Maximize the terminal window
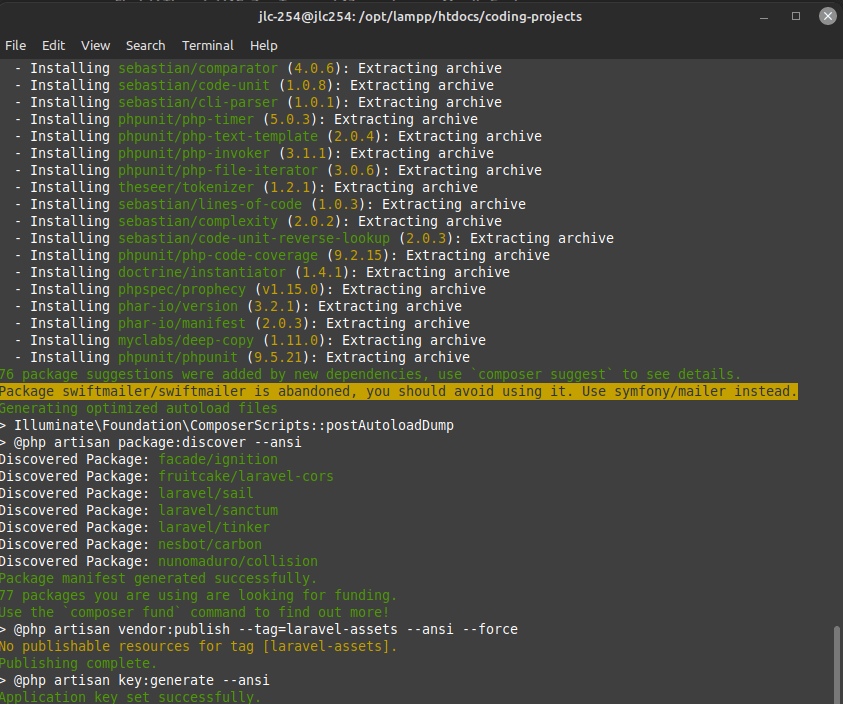 [796, 16]
